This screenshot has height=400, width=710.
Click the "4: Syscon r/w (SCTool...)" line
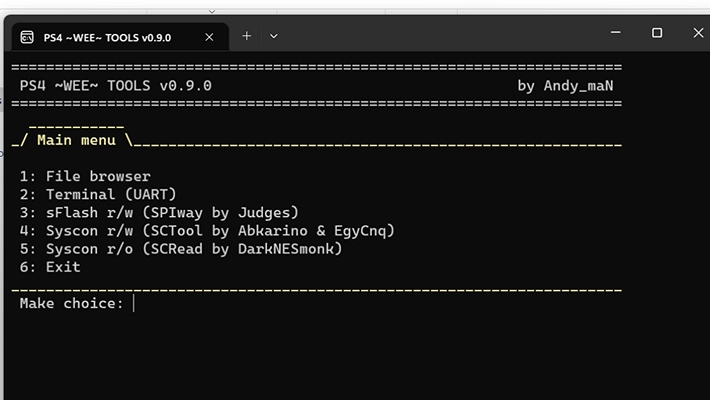point(207,231)
